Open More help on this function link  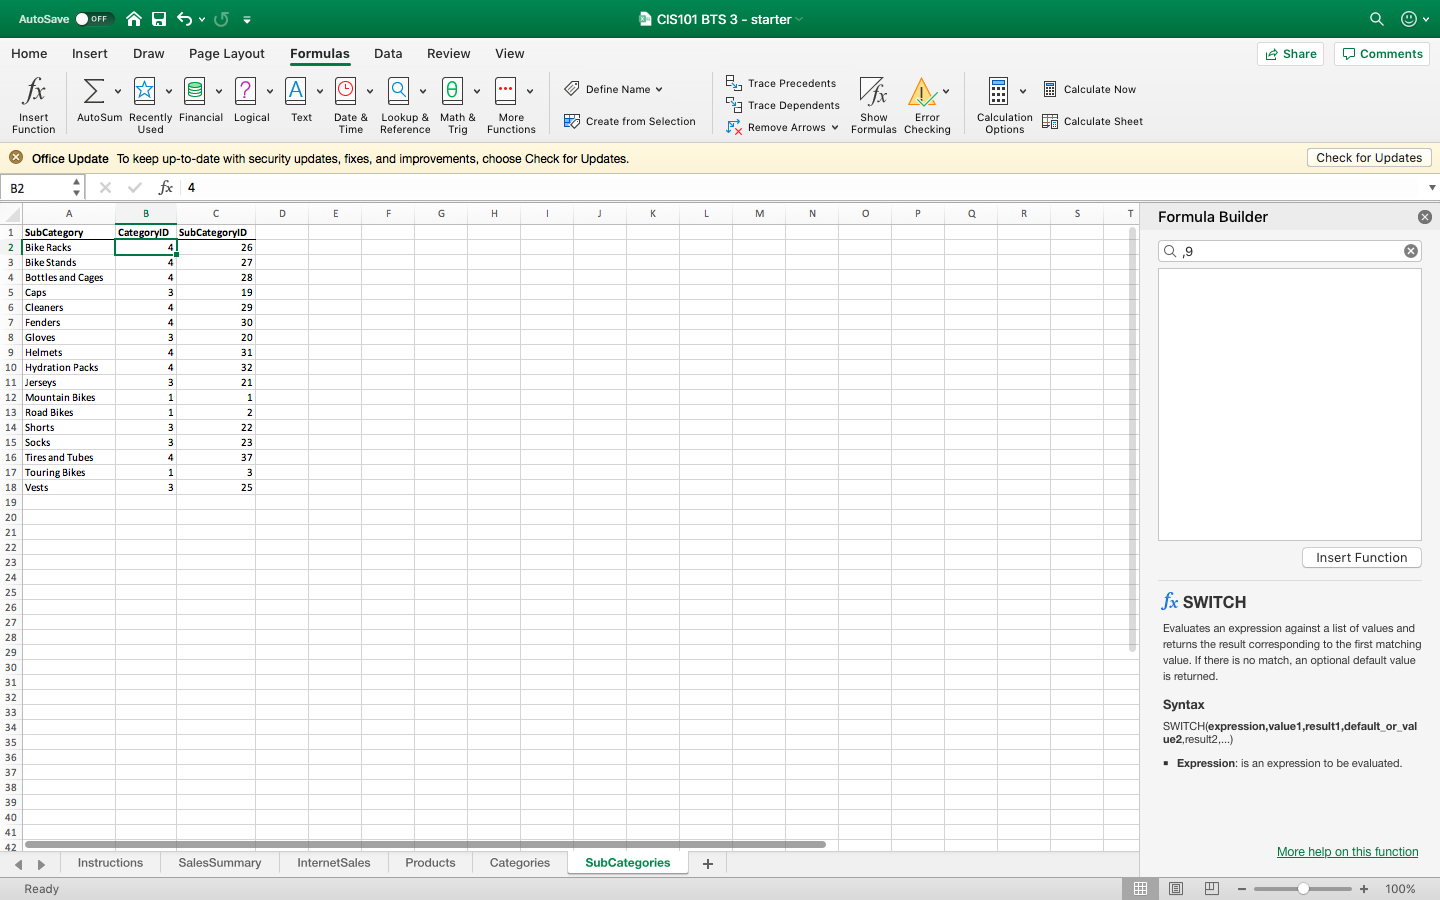[x=1347, y=852]
